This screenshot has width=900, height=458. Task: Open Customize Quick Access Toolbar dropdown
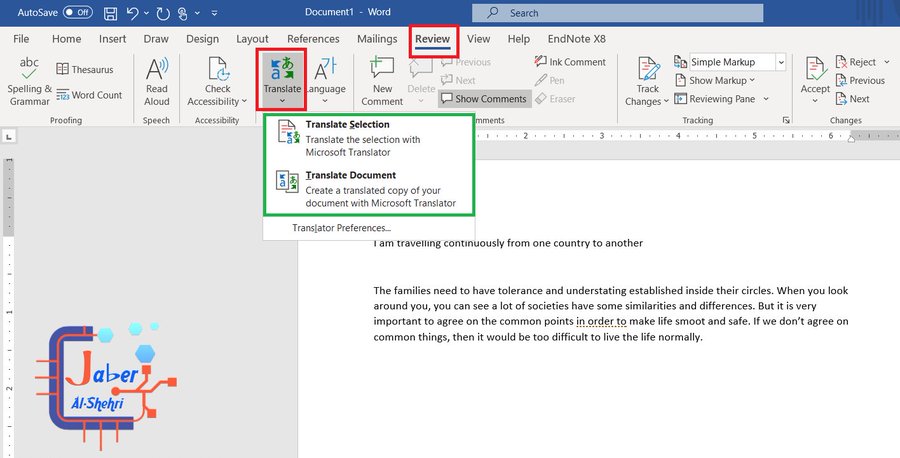pos(214,13)
